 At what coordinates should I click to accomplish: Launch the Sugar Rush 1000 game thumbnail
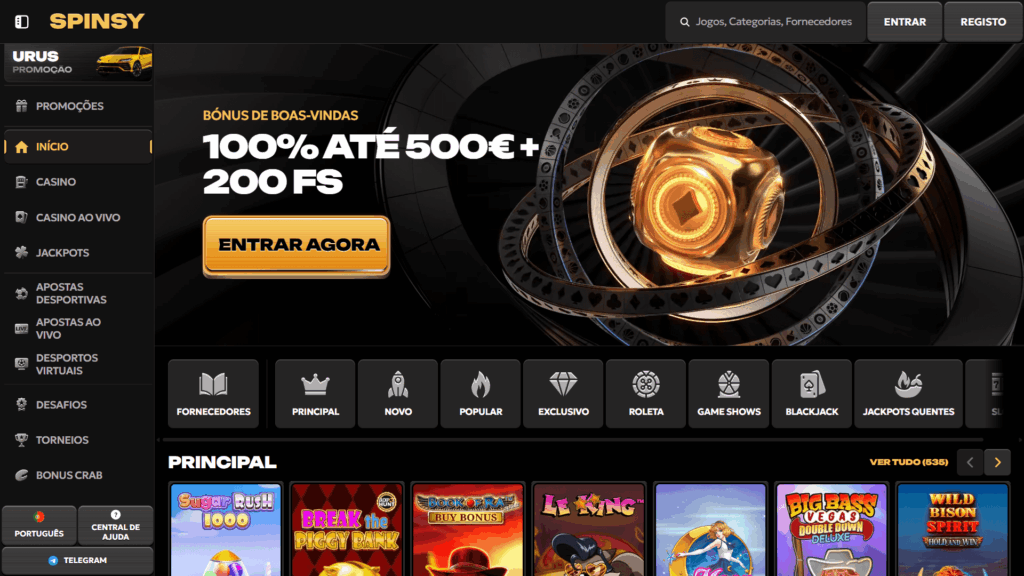click(x=225, y=530)
